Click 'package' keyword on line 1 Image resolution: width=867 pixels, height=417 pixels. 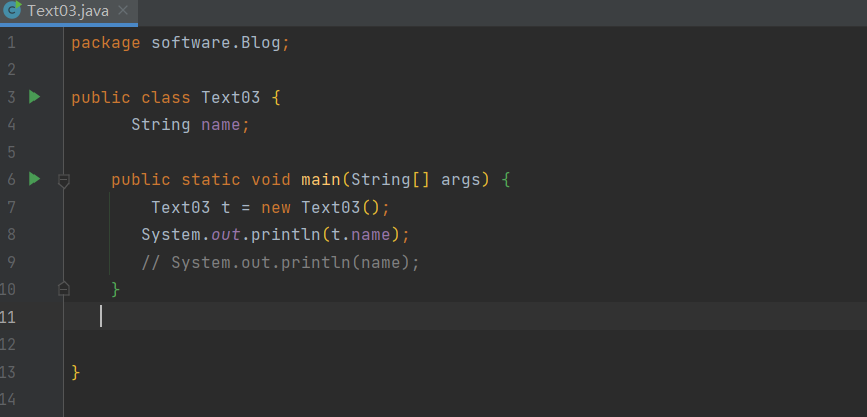click(106, 43)
